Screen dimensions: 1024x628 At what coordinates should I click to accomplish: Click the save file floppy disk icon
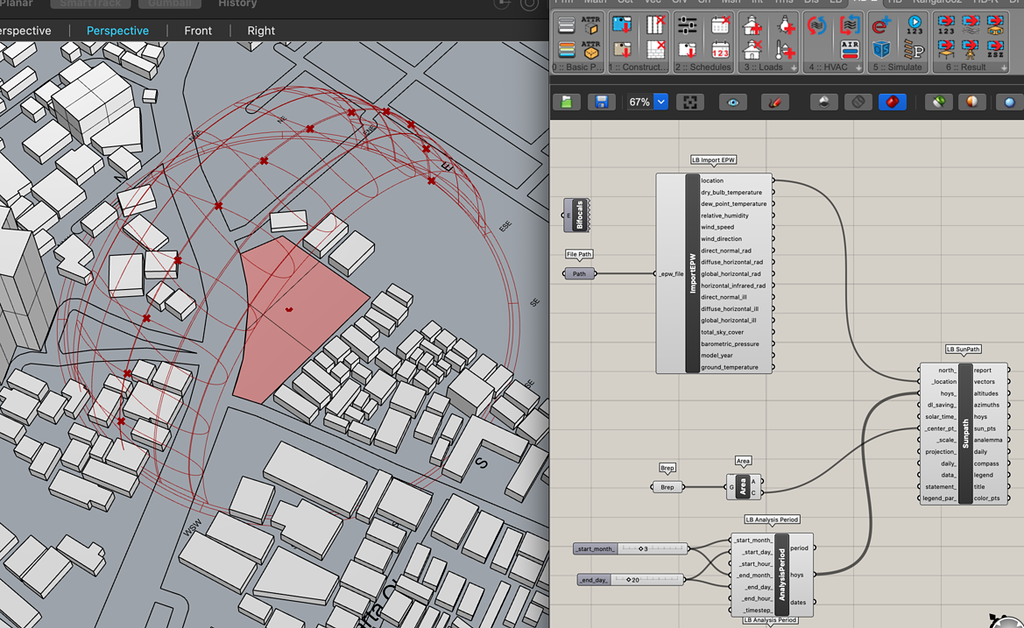[x=601, y=102]
